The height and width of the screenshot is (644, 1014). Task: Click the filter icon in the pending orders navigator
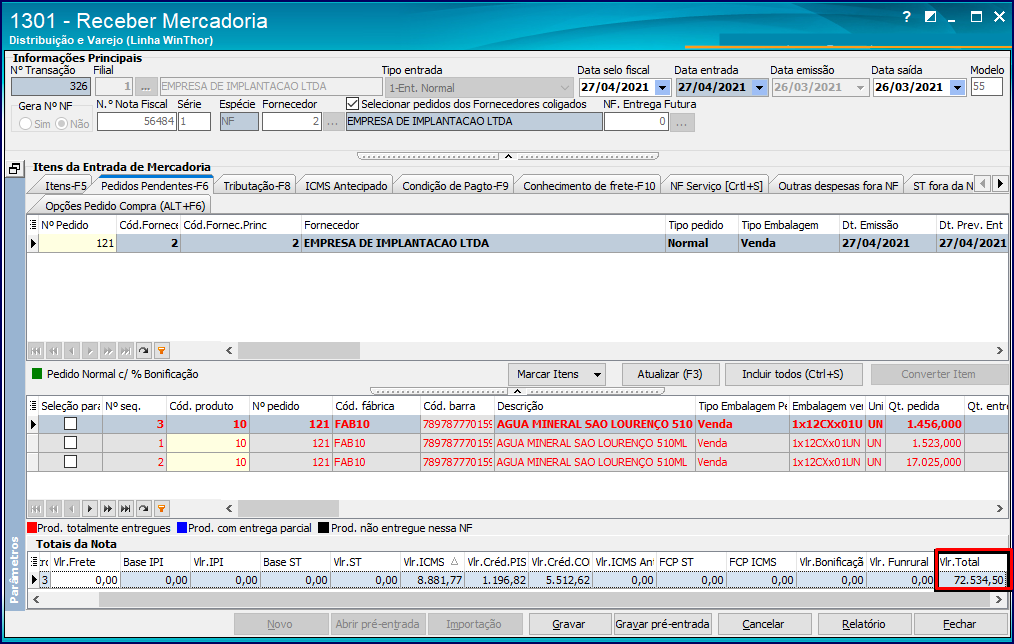point(162,351)
